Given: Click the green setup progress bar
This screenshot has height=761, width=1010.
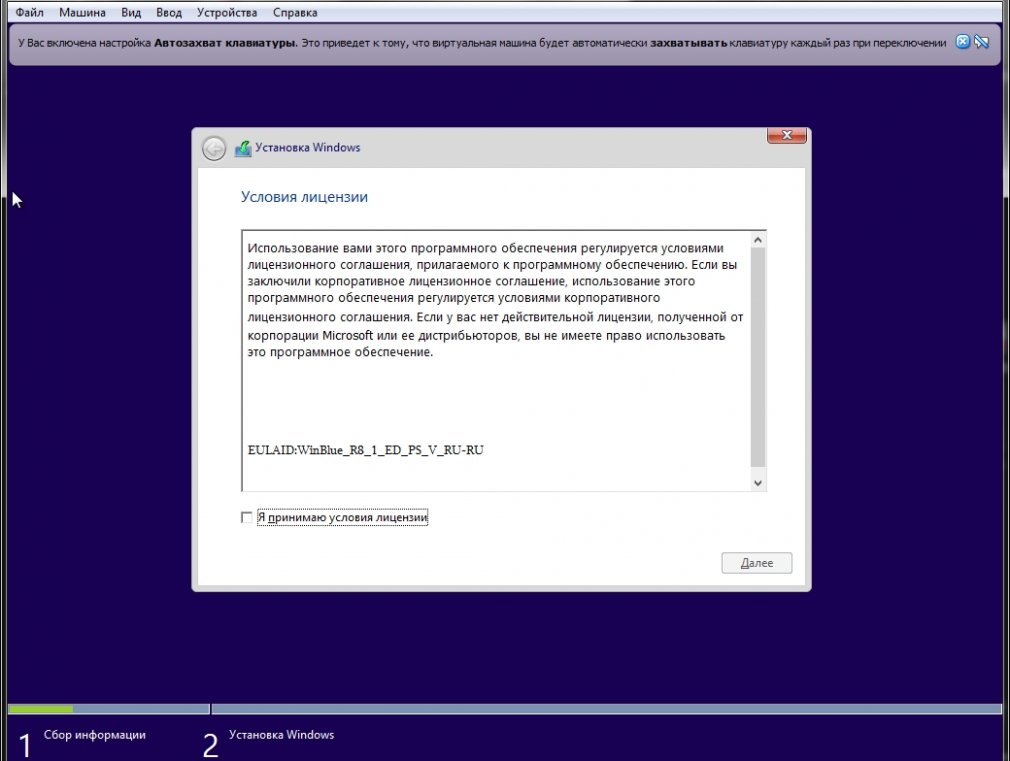Looking at the screenshot, I should (x=41, y=709).
